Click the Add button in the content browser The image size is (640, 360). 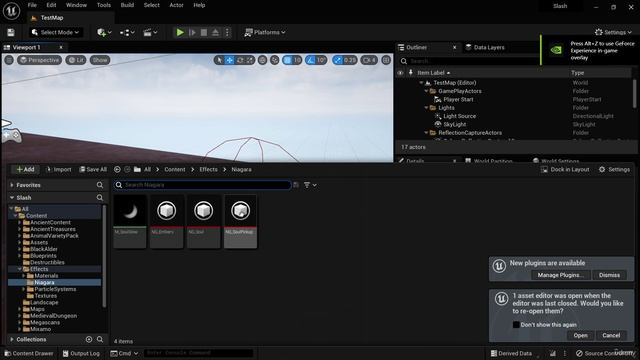25,169
